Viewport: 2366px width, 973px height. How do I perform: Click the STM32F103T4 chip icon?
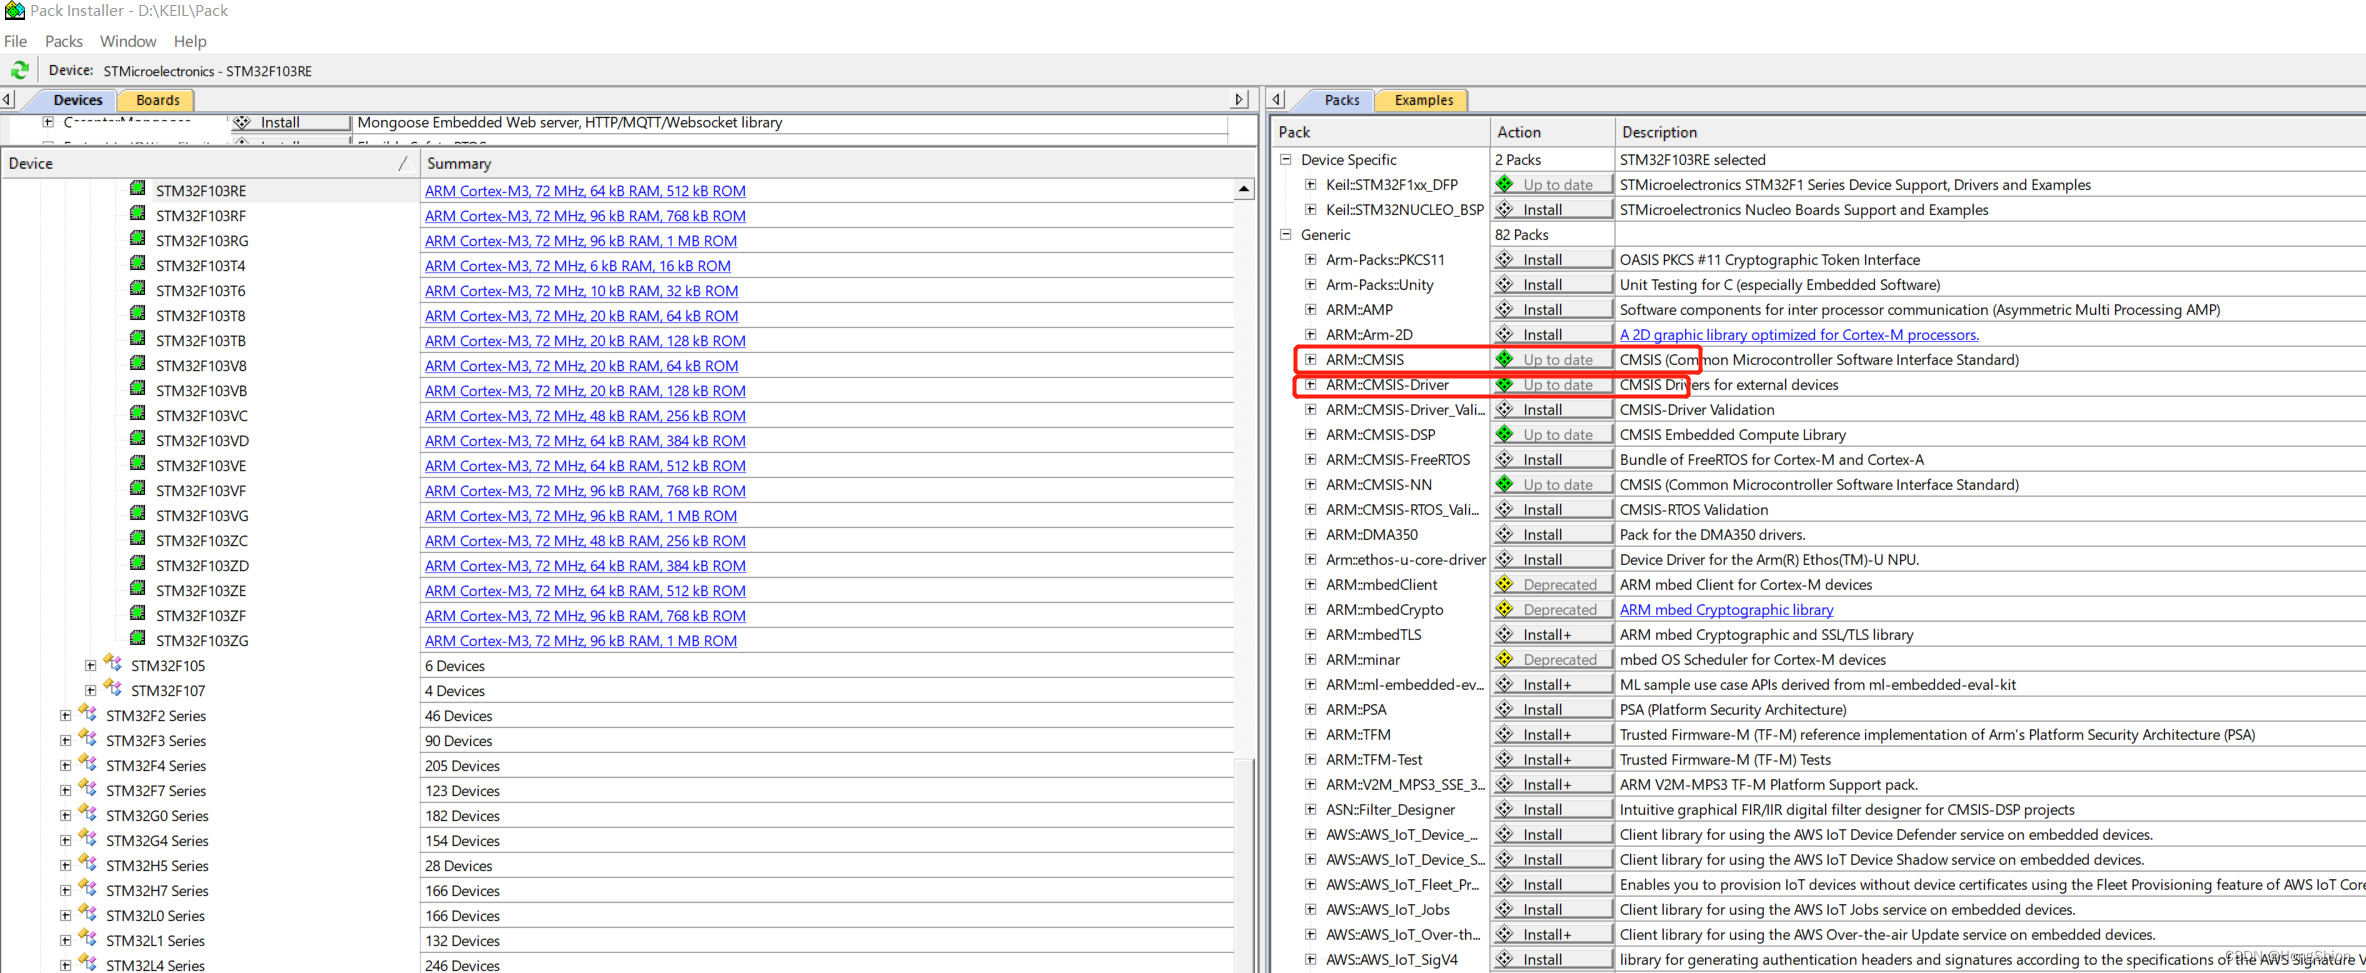coord(138,263)
